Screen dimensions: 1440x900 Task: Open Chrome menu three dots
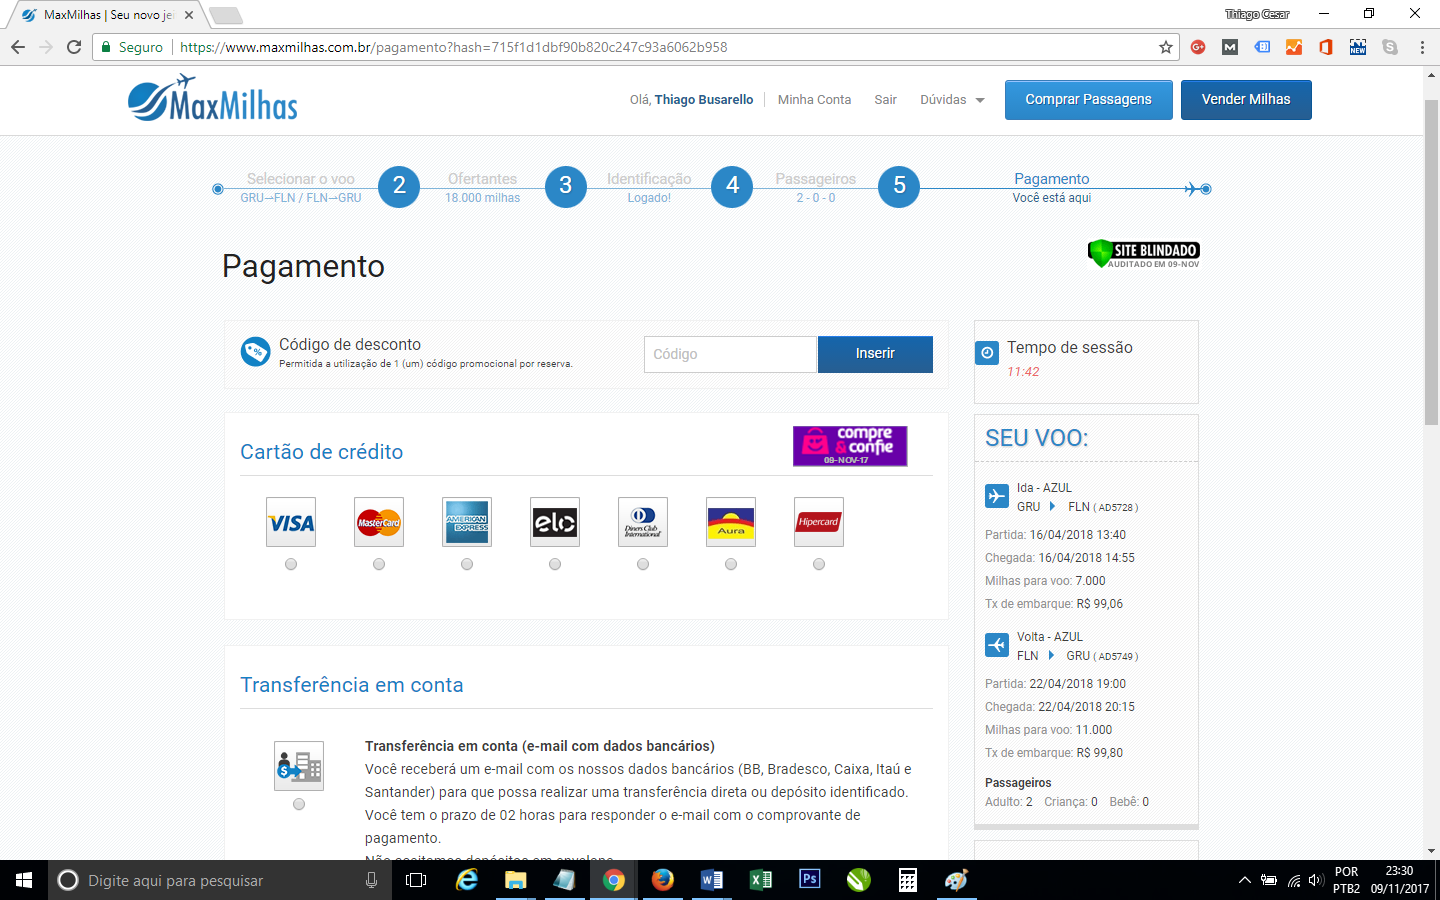(1422, 47)
